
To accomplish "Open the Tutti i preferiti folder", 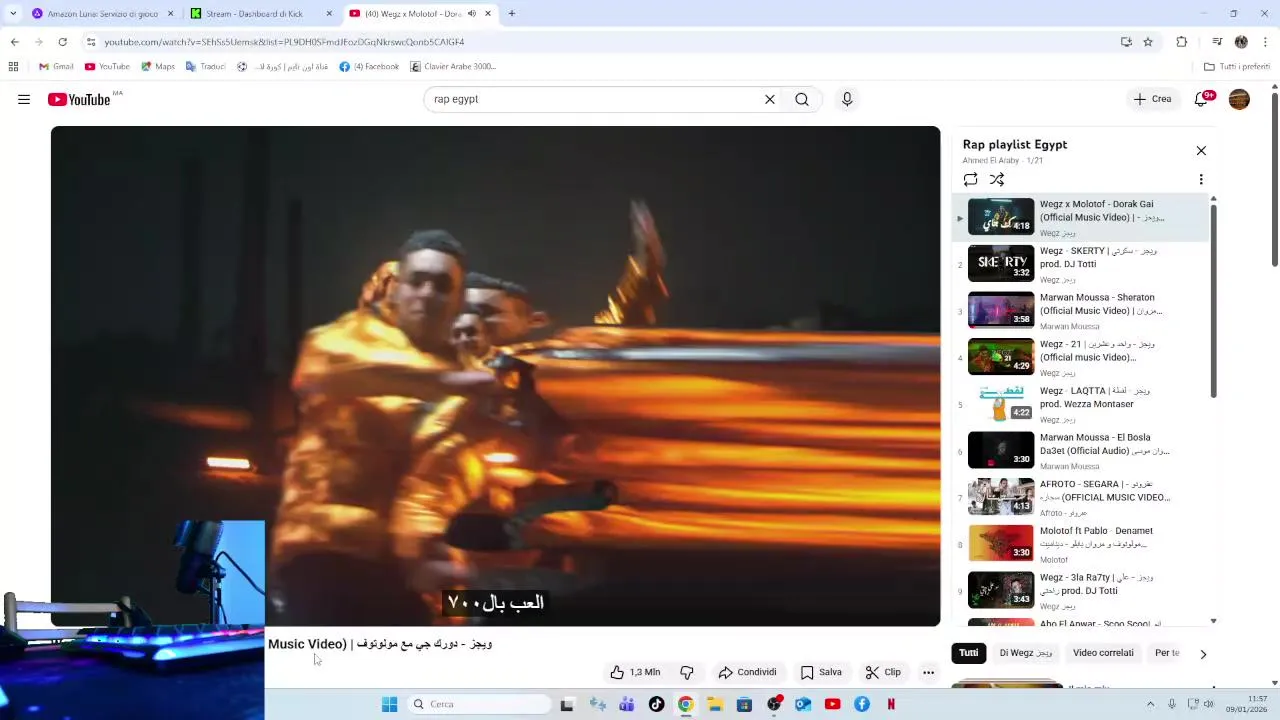I will pos(1237,67).
